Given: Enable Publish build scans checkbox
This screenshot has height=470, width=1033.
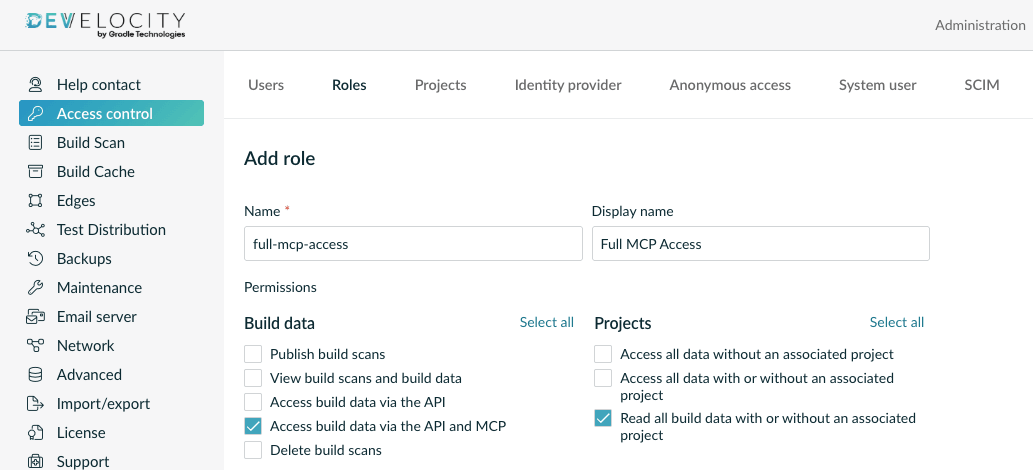Looking at the screenshot, I should point(253,354).
